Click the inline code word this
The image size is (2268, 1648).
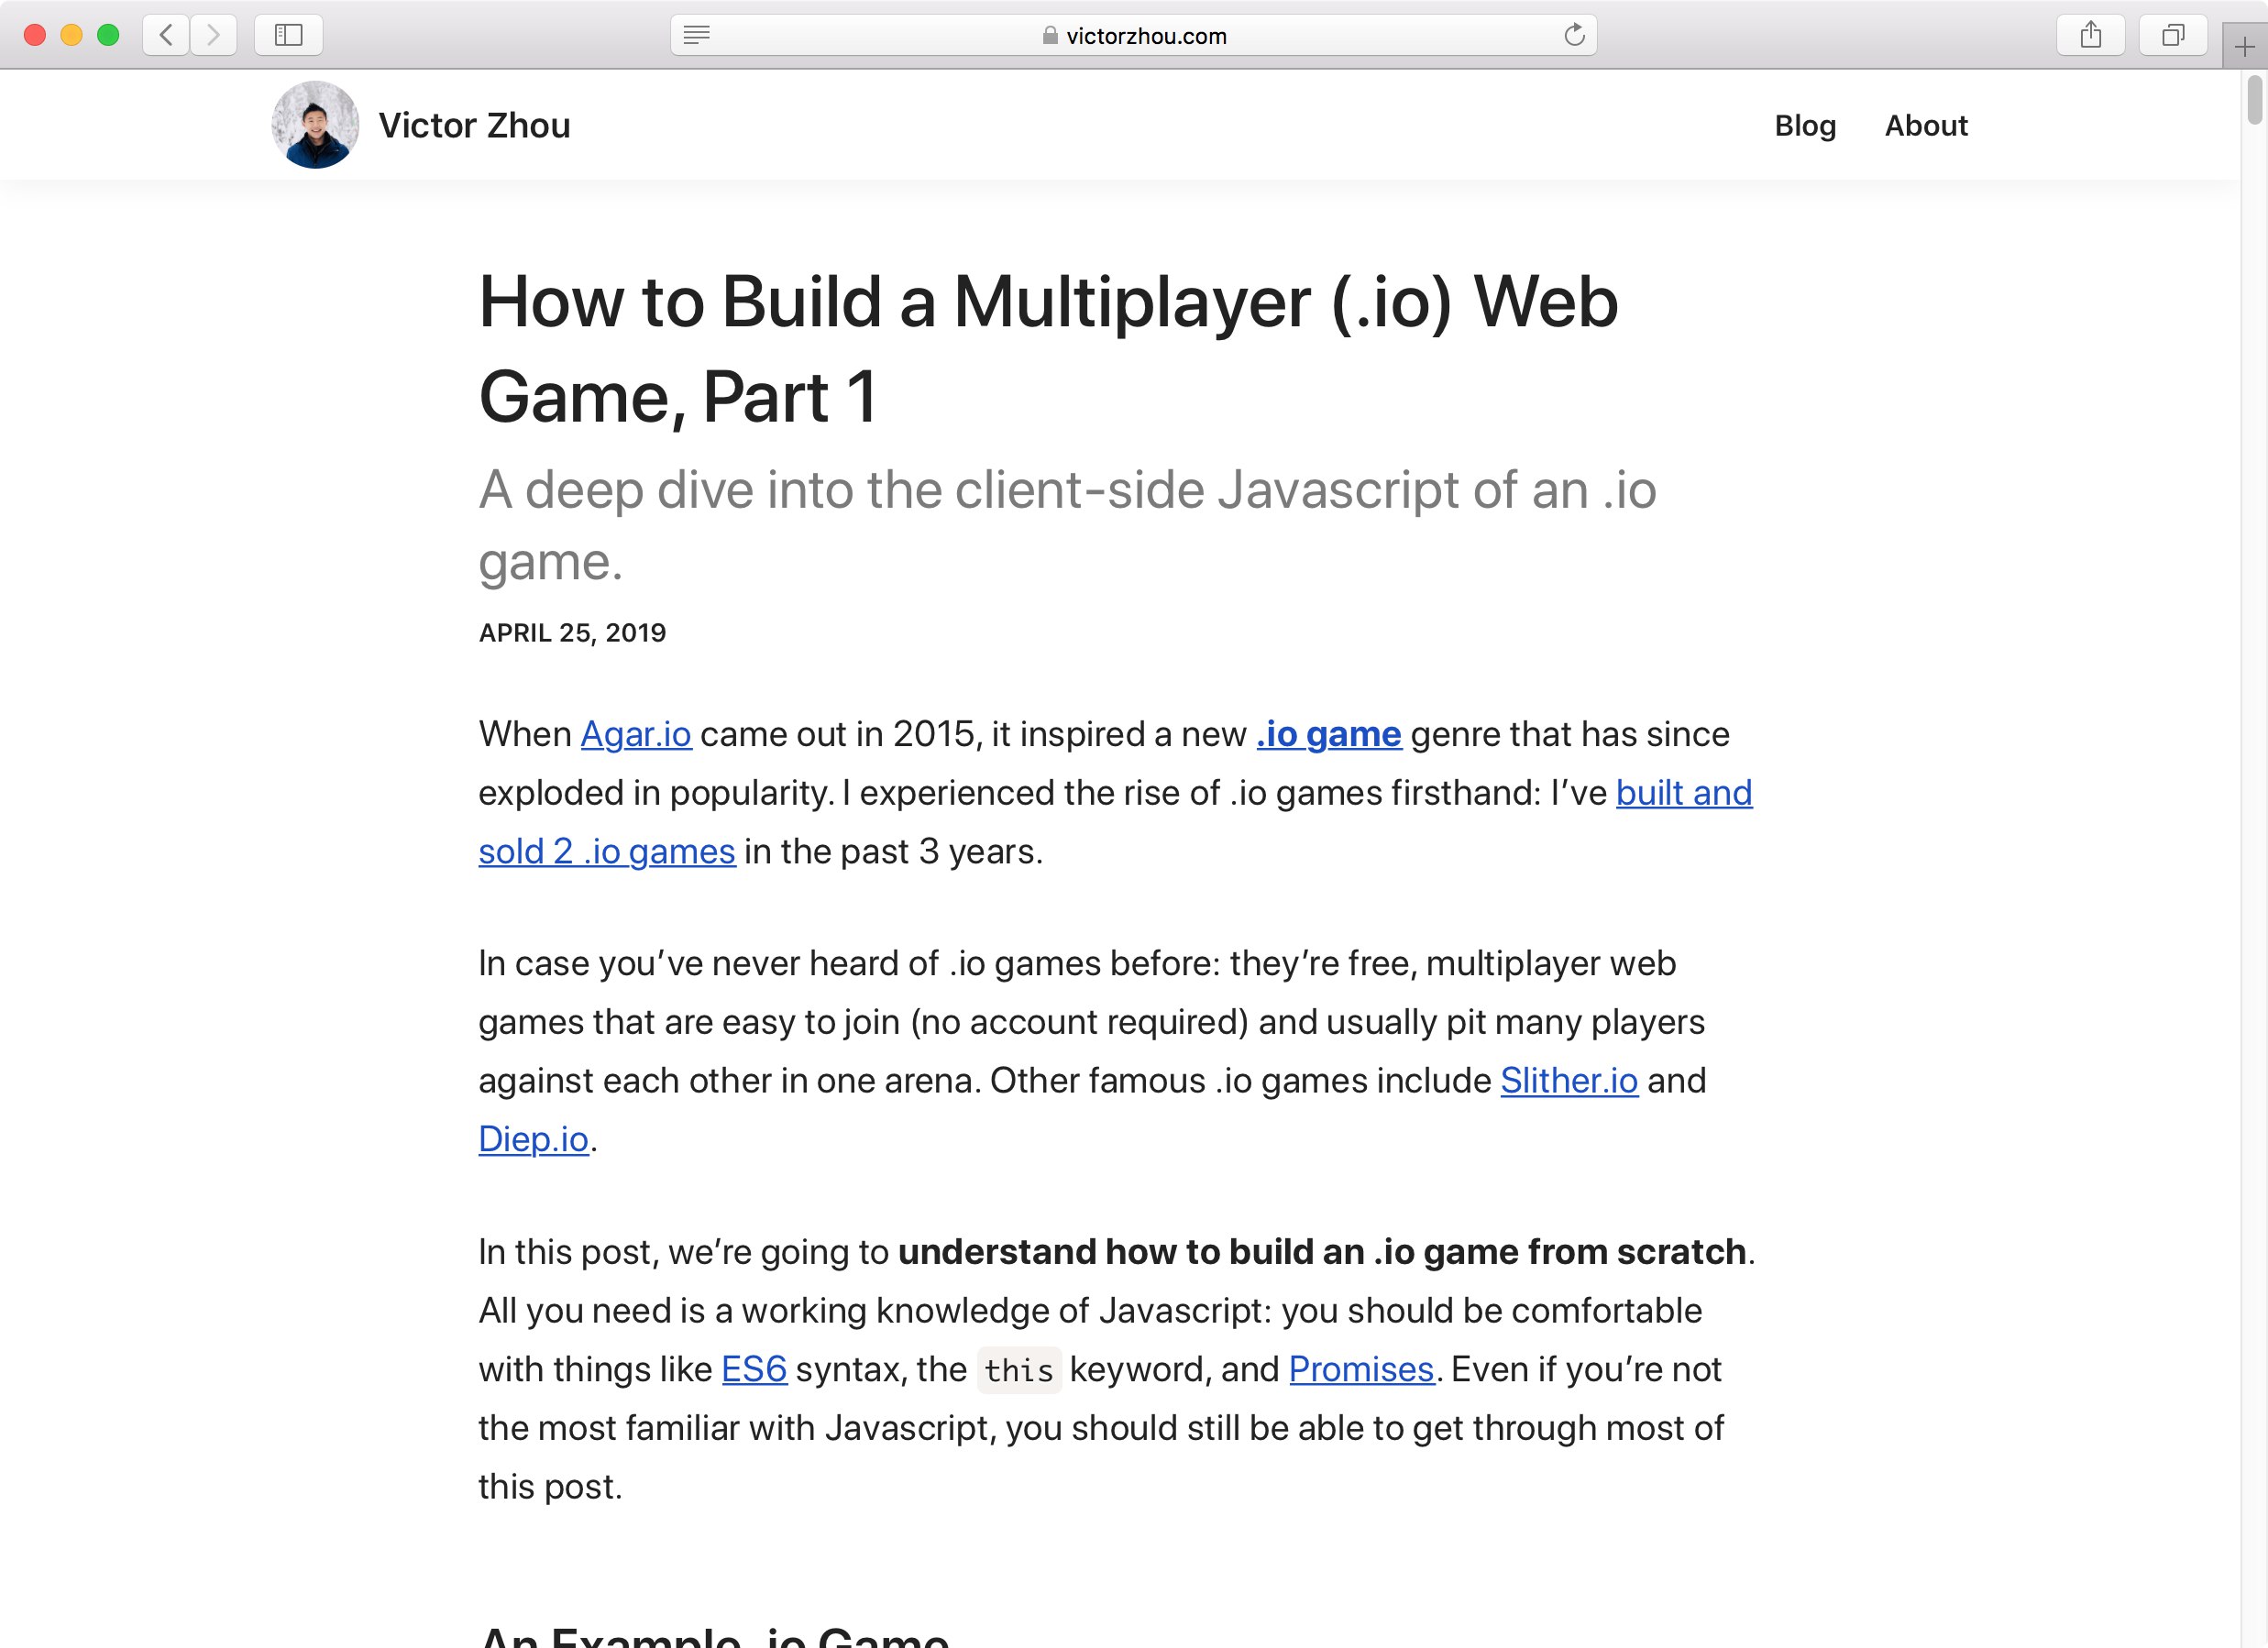point(1018,1370)
